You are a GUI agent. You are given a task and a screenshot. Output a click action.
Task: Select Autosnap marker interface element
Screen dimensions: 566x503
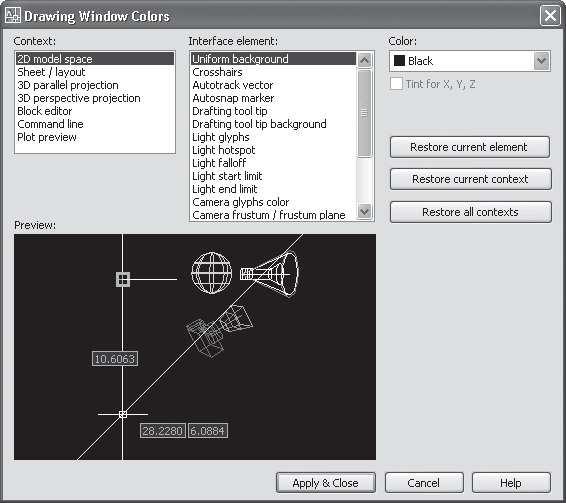click(x=273, y=98)
